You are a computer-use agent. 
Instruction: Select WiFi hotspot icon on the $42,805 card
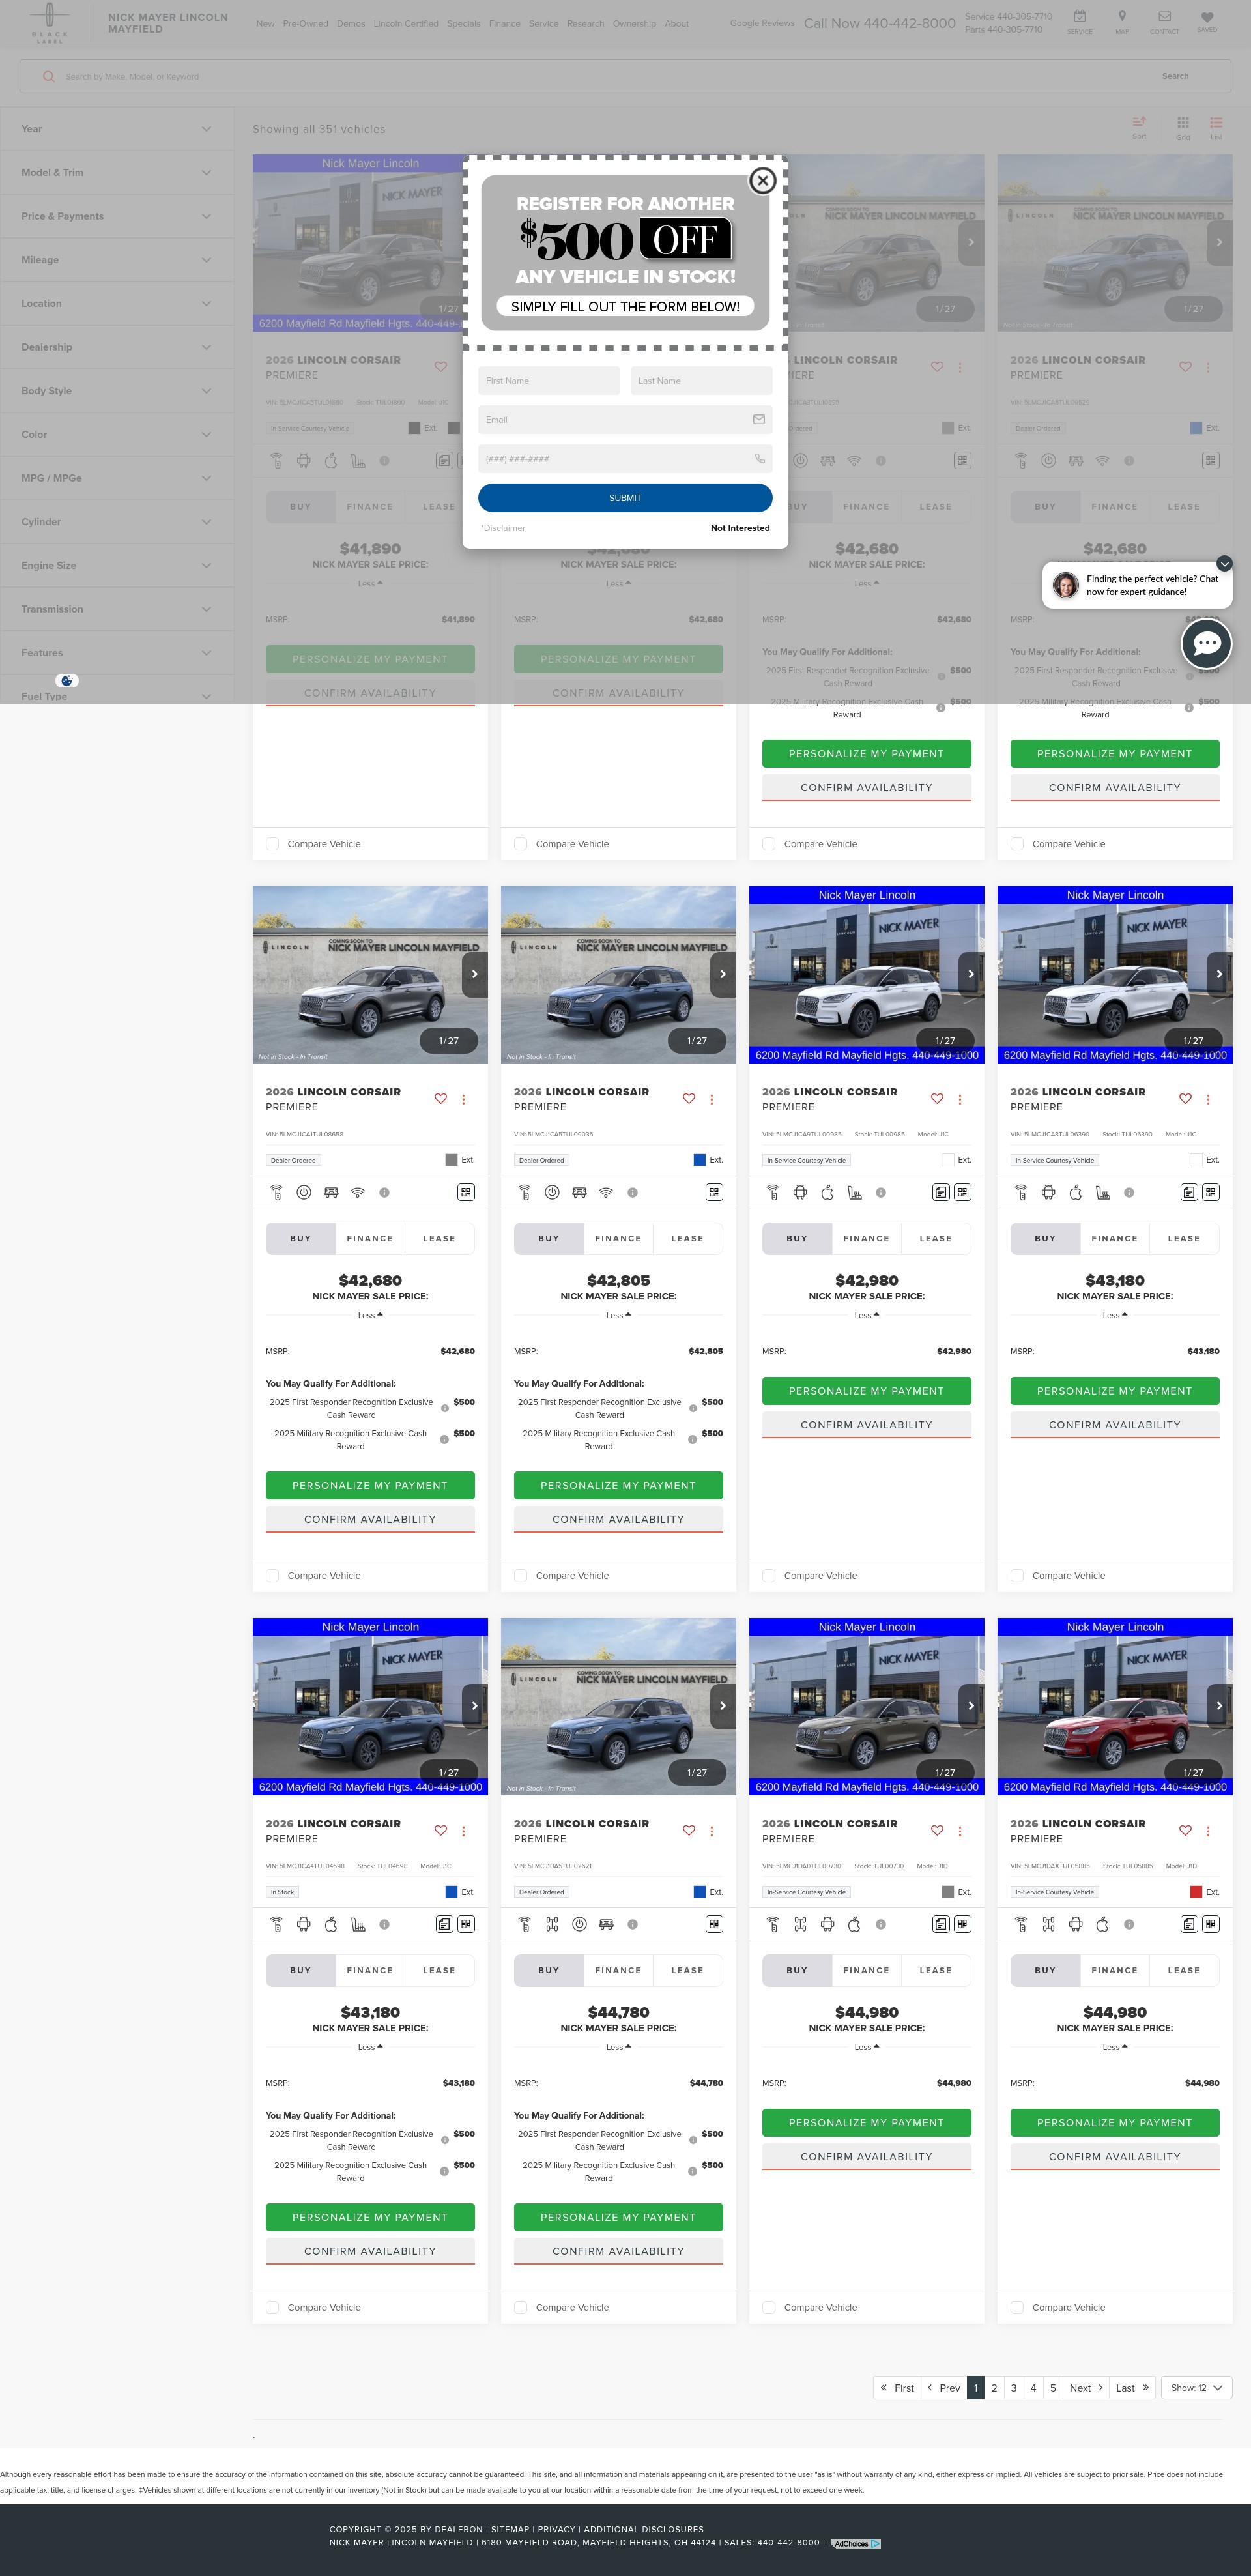click(606, 1192)
